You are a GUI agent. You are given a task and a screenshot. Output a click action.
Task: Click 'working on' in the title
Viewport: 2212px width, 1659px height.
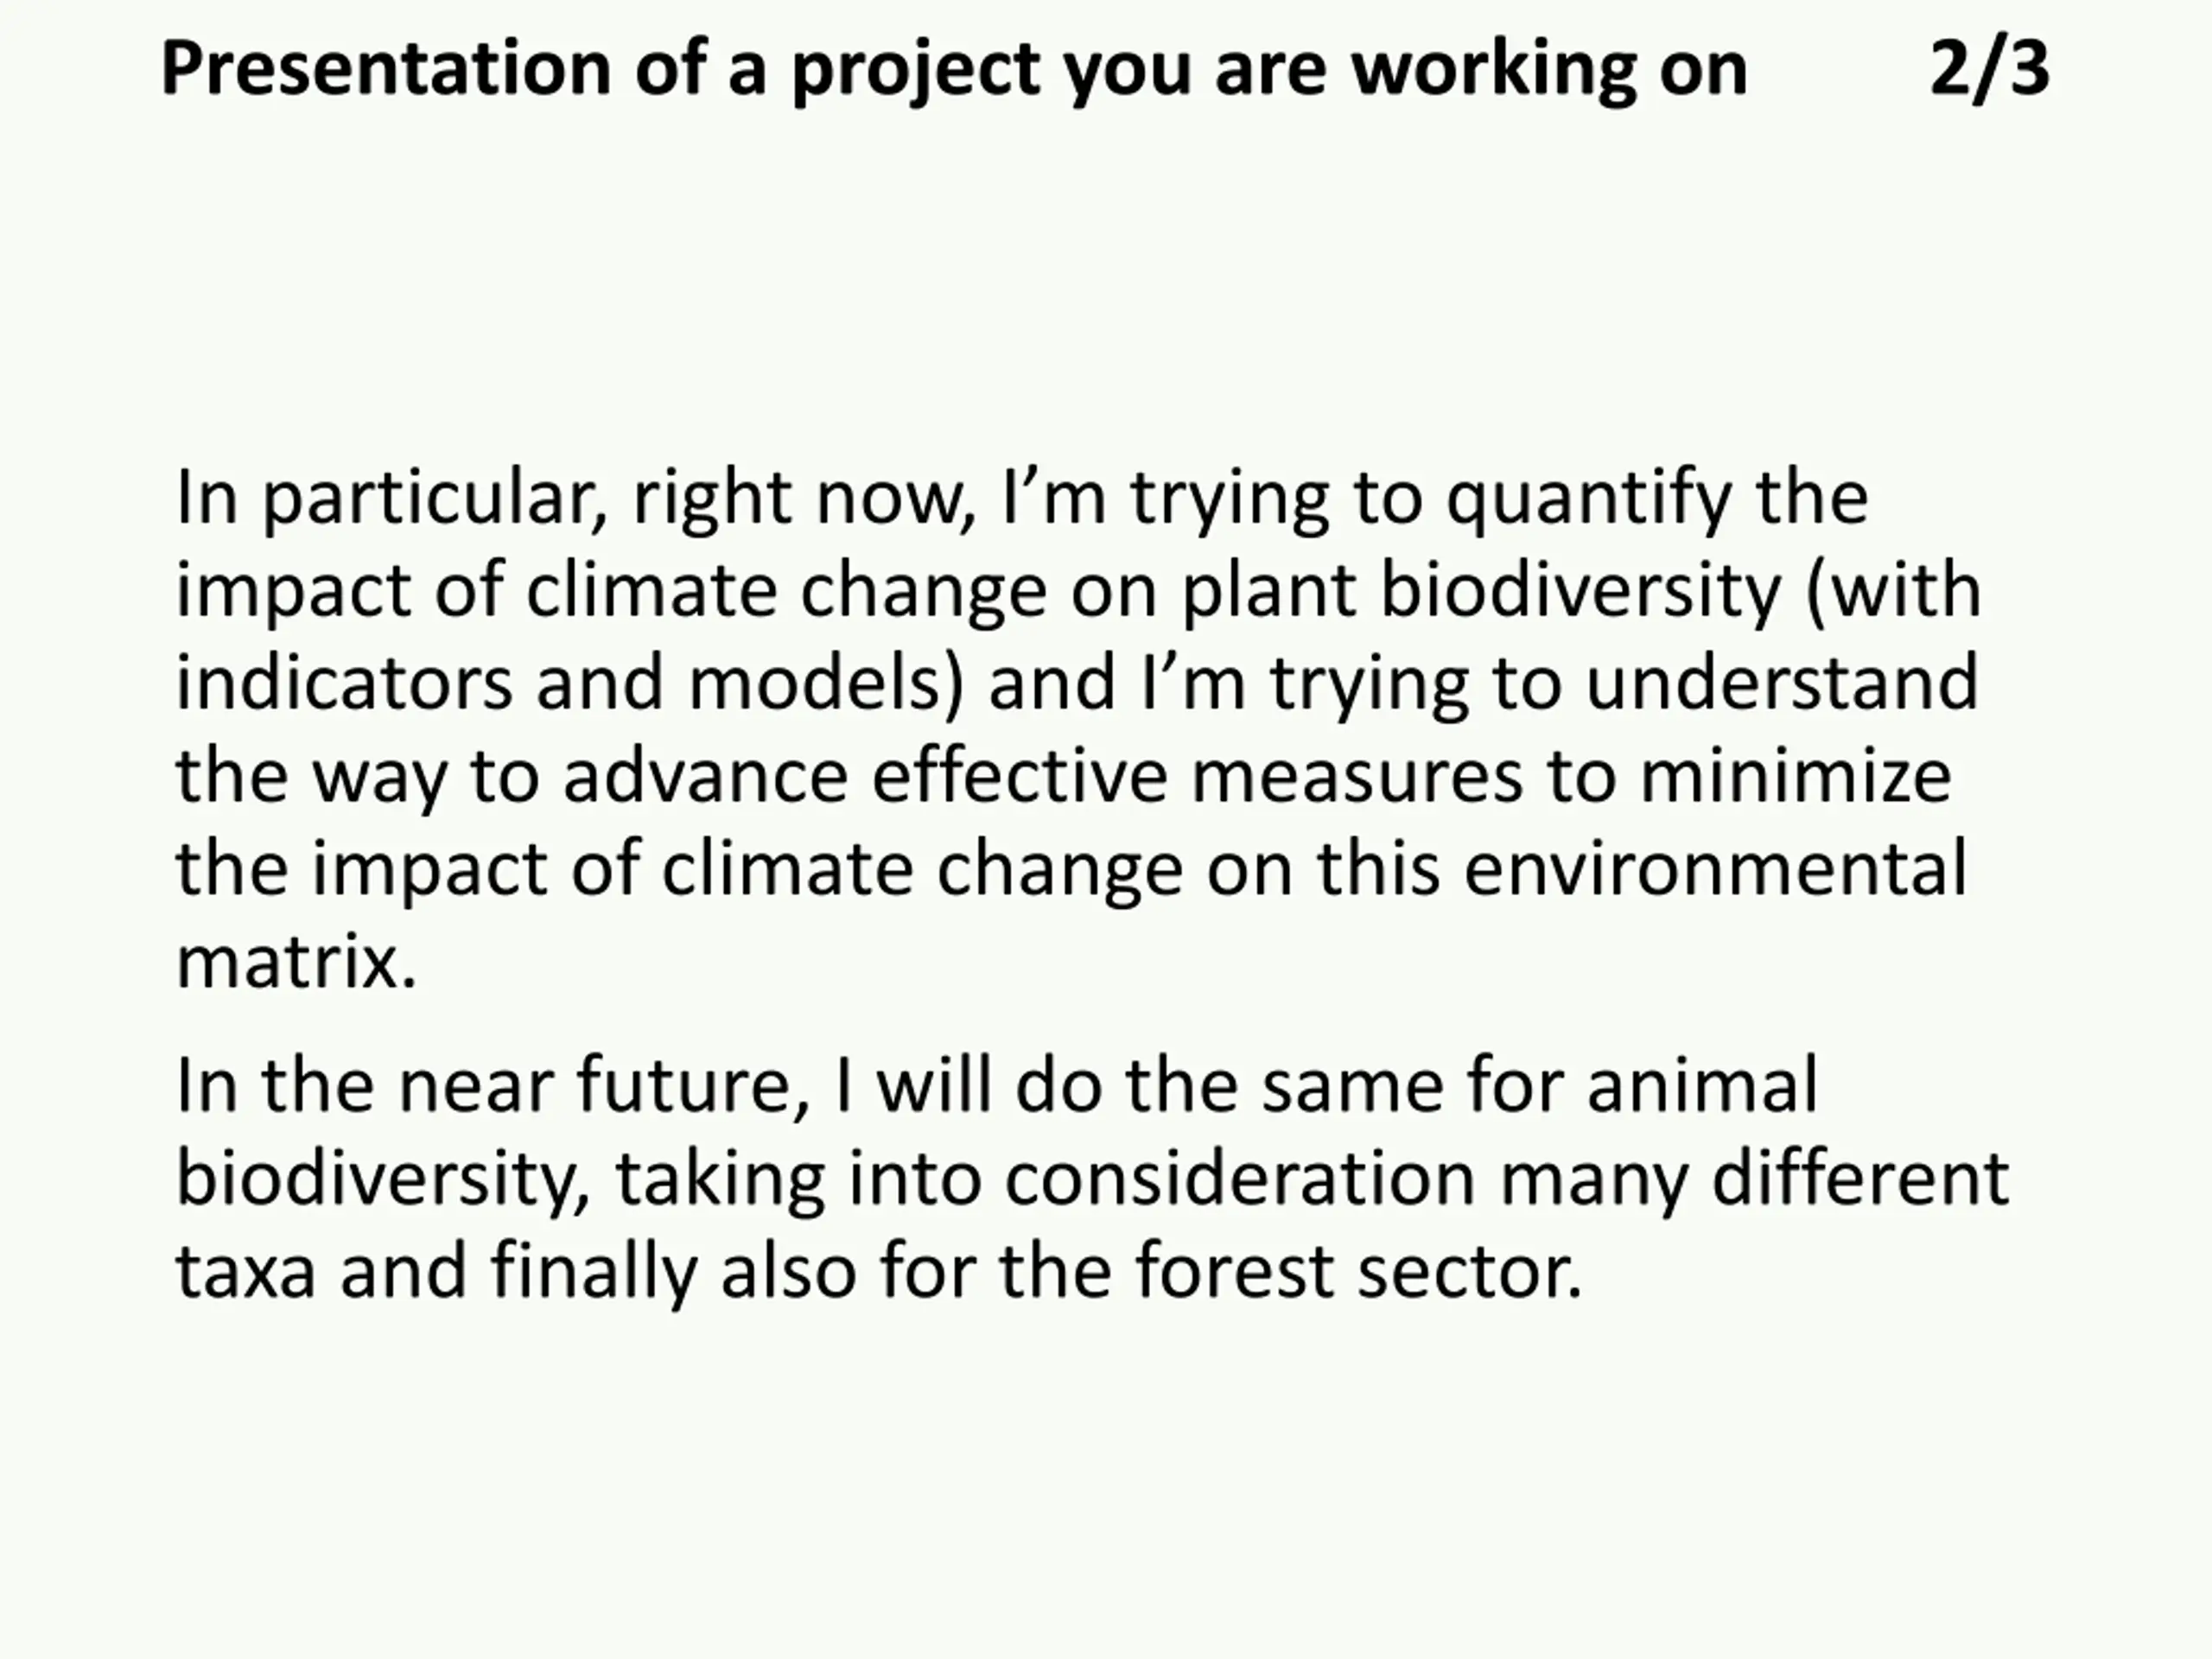pyautogui.click(x=1549, y=70)
